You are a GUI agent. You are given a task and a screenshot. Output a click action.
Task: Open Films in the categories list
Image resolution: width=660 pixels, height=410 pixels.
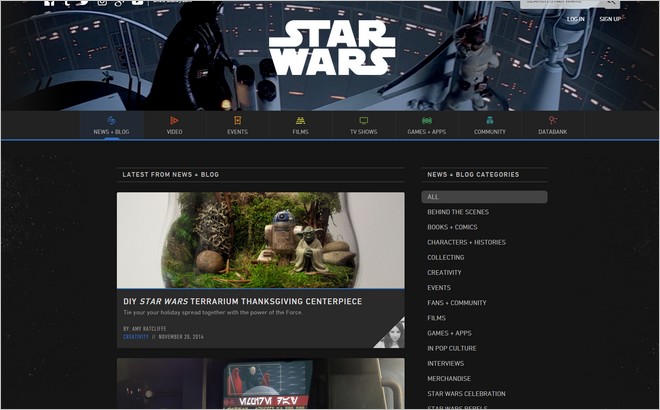pyautogui.click(x=436, y=318)
